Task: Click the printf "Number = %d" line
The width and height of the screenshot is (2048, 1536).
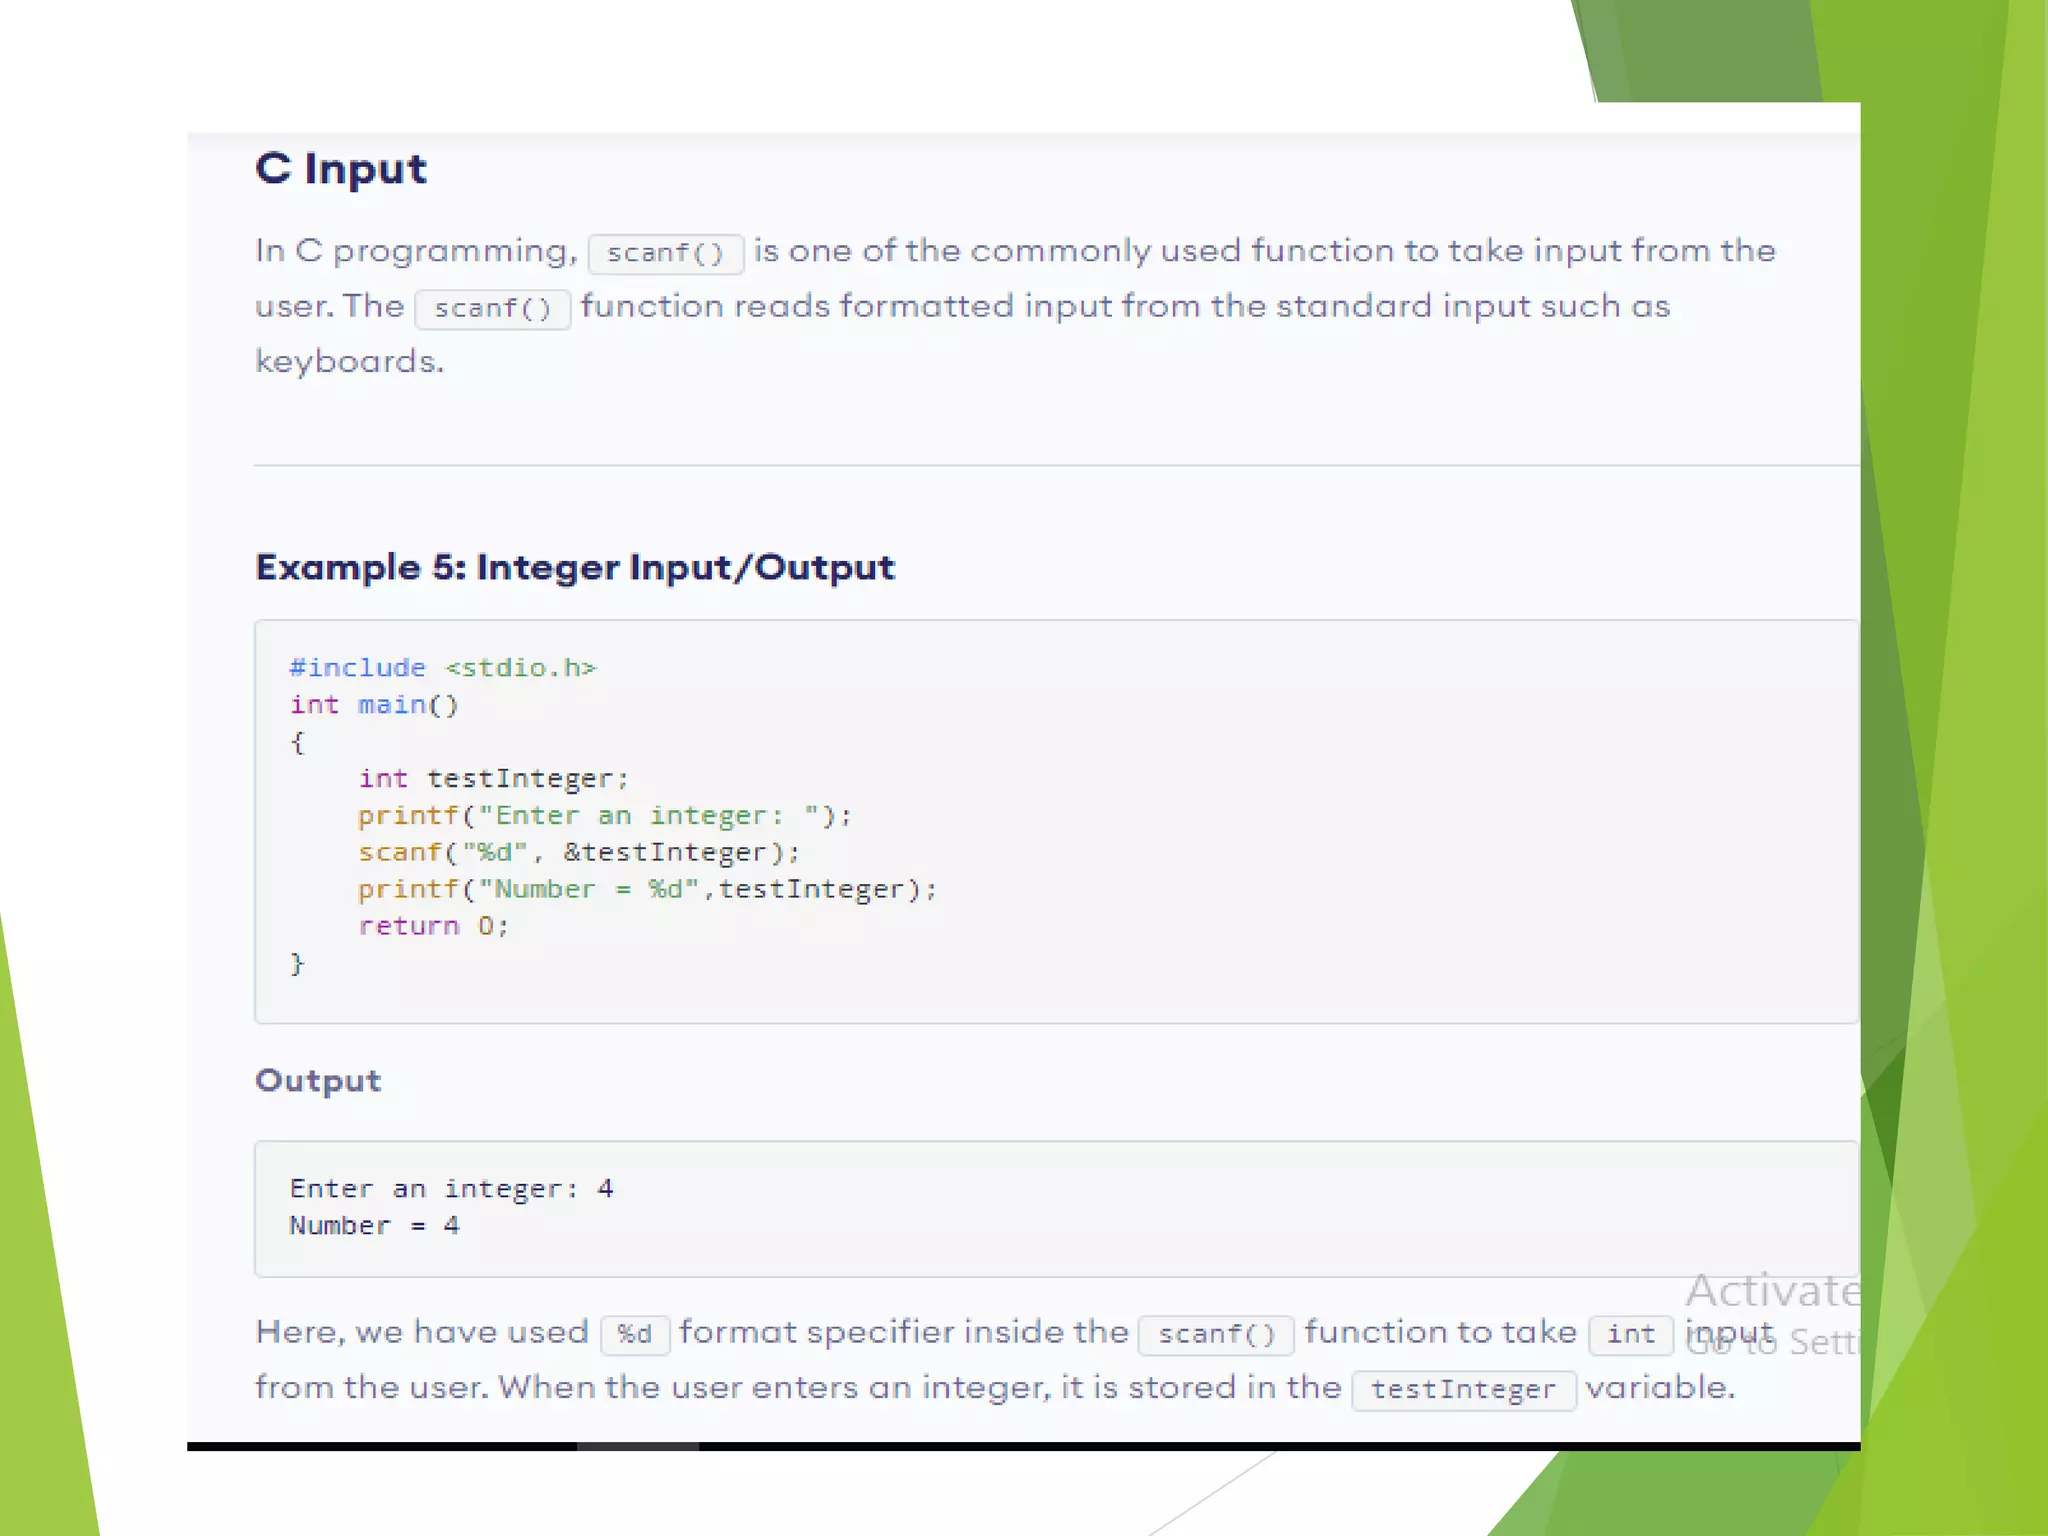Action: click(x=648, y=889)
